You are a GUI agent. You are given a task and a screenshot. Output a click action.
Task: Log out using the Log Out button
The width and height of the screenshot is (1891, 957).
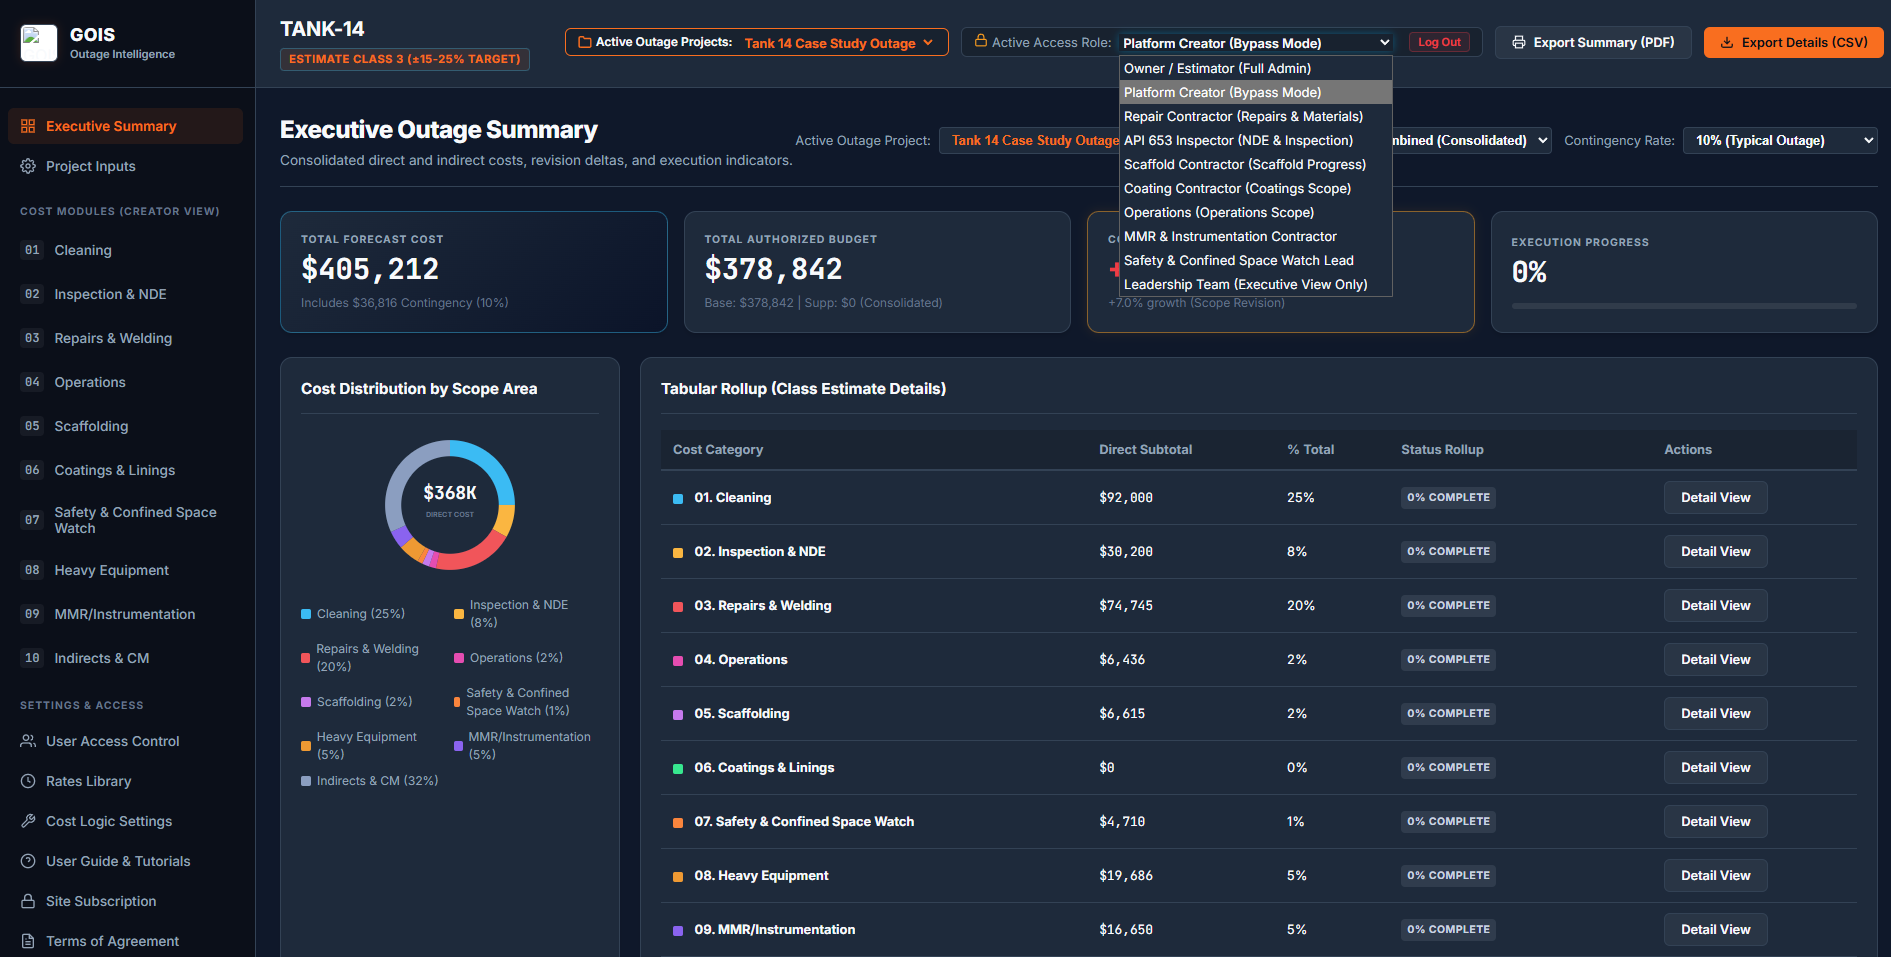[x=1439, y=42]
